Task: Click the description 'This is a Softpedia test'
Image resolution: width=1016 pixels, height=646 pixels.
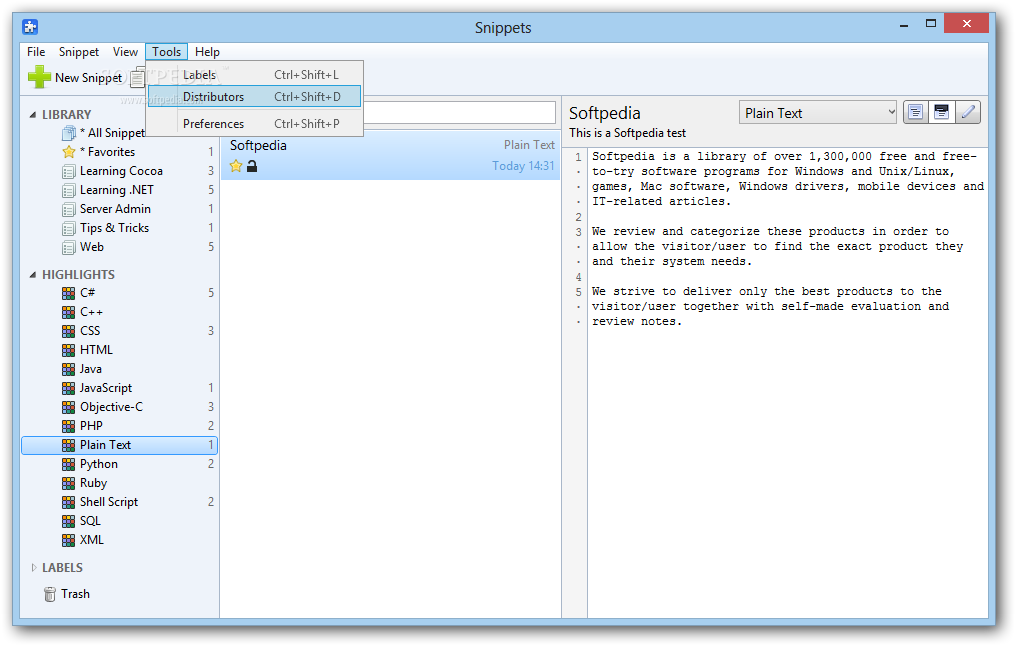Action: coord(627,133)
